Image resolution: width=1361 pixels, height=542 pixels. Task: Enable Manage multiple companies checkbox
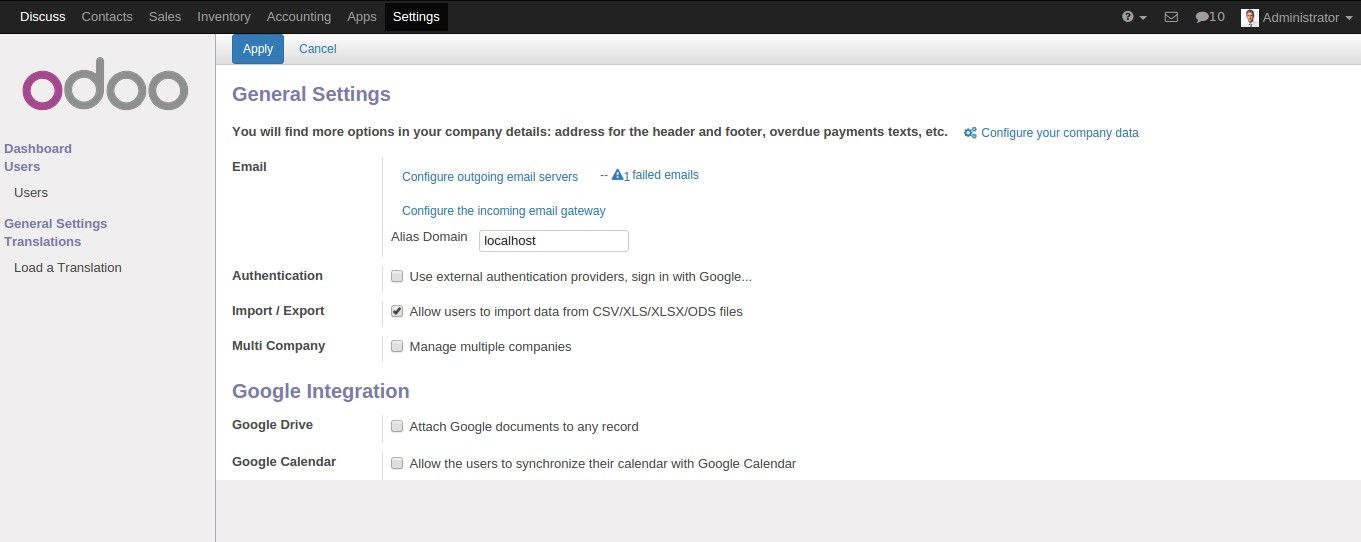click(397, 346)
